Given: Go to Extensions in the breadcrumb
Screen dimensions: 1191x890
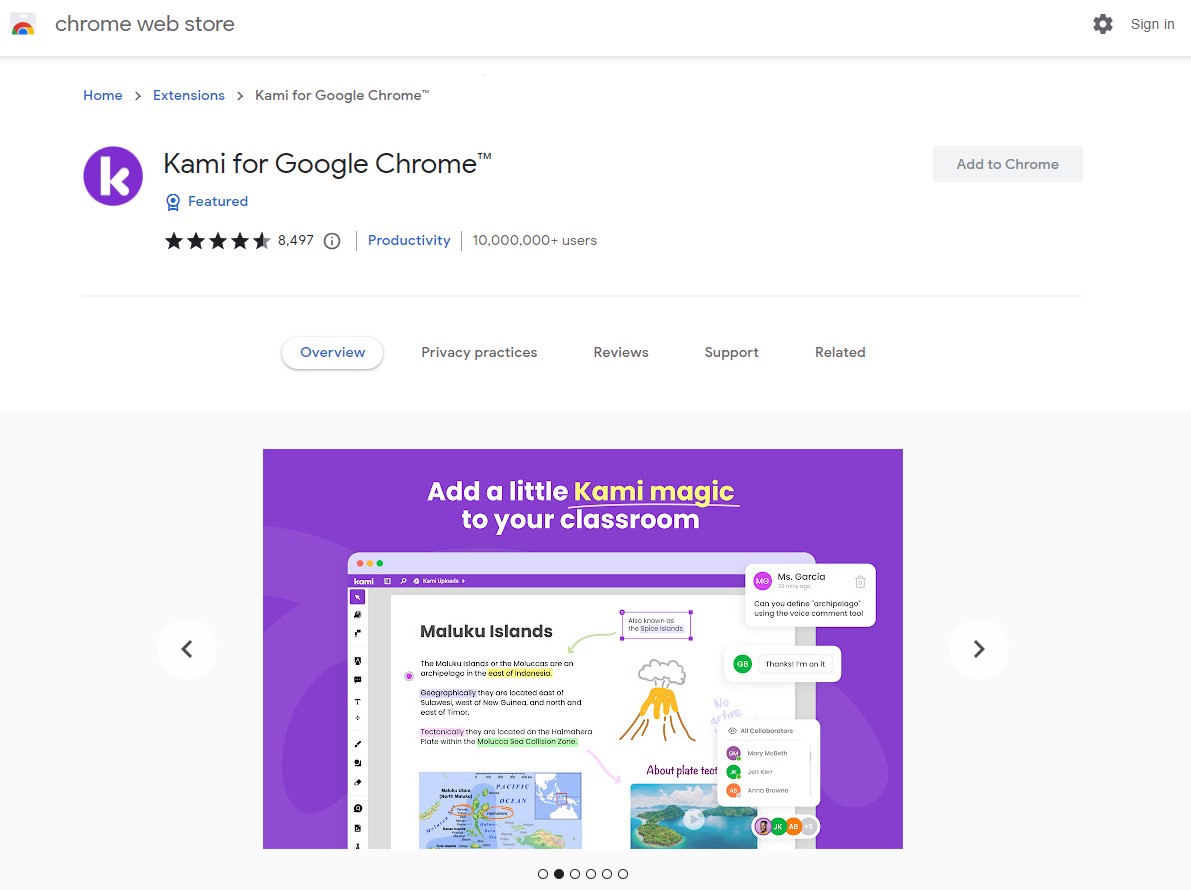Looking at the screenshot, I should click(188, 96).
